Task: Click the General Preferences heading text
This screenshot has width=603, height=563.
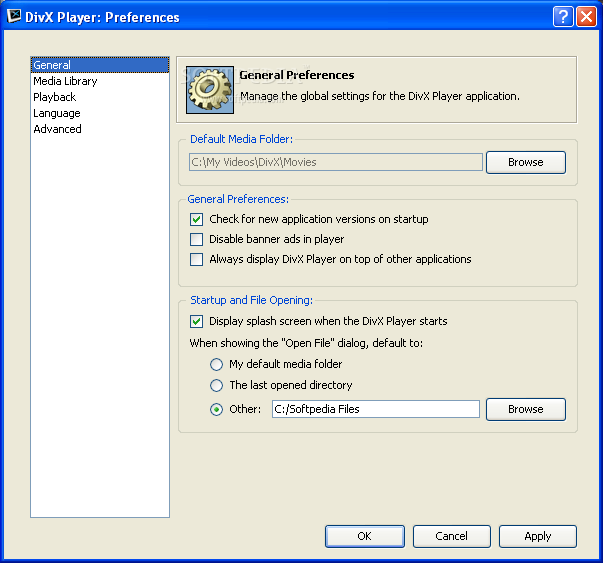Action: 297,75
